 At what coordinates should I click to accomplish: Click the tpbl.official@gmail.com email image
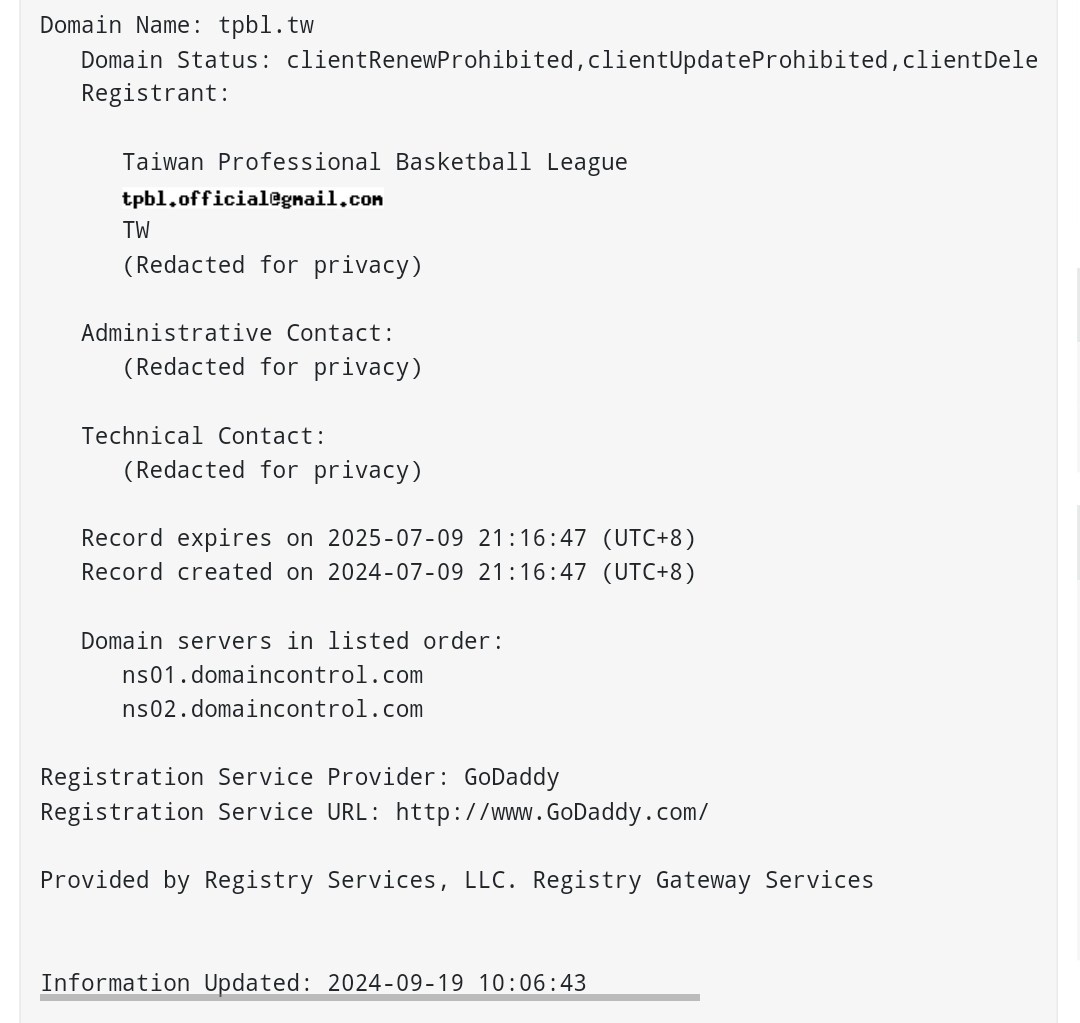(x=252, y=199)
